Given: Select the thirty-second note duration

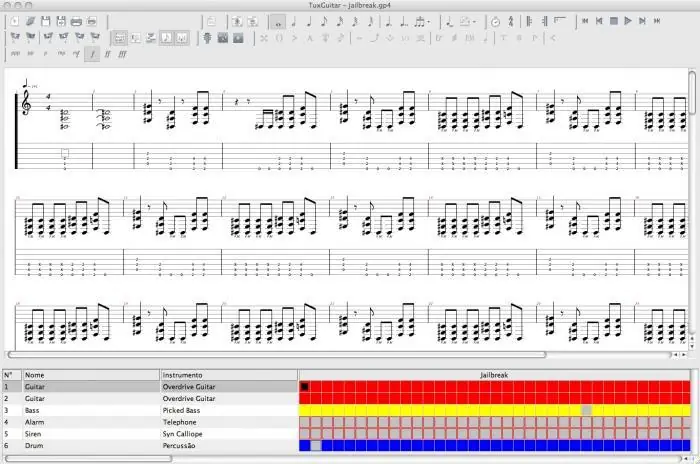Looking at the screenshot, I should tap(355, 21).
